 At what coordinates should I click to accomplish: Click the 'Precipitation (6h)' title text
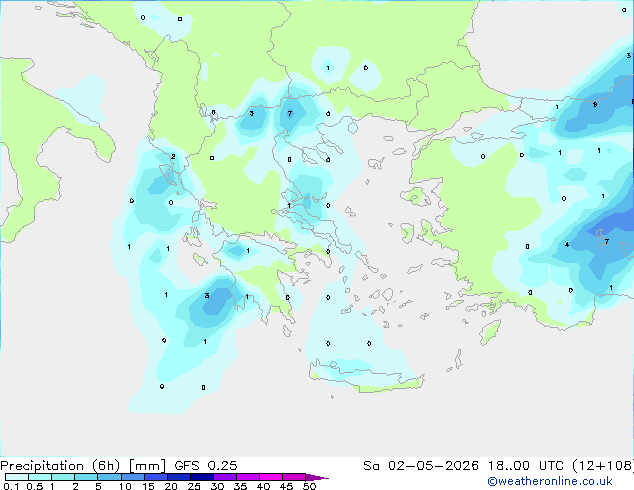pos(60,466)
